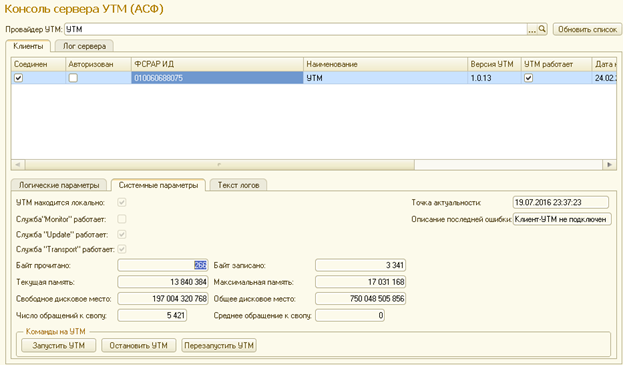Toggle the Авторизован checkbox in the УТМ row
623x365 pixels.
click(x=73, y=78)
